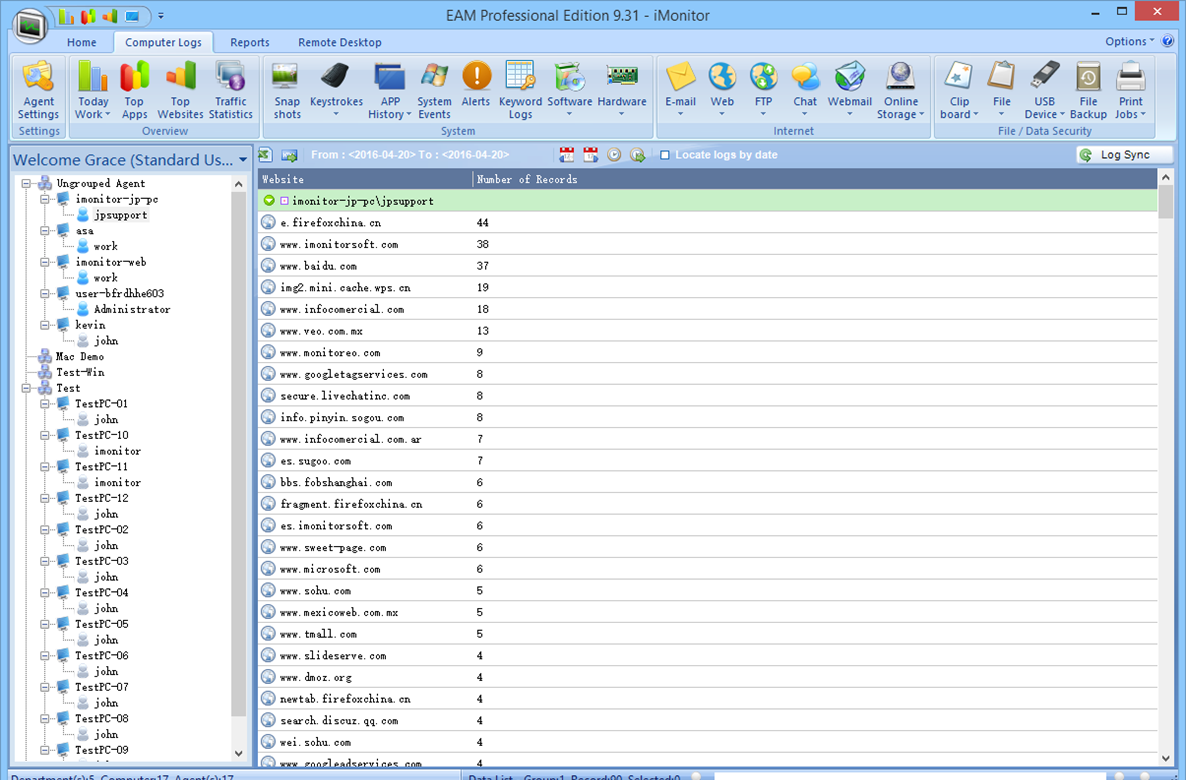Open the Welcome Grace user dropdown
This screenshot has width=1186, height=780.
(243, 160)
